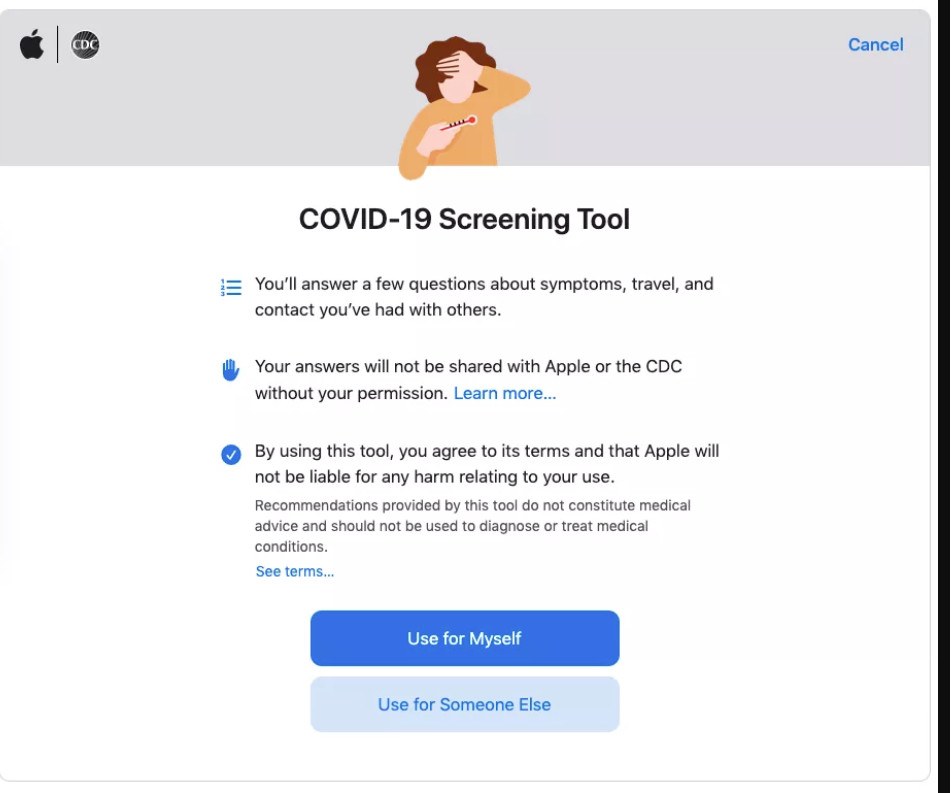Click the terms agreement liability statement
The height and width of the screenshot is (793, 951).
click(x=487, y=464)
